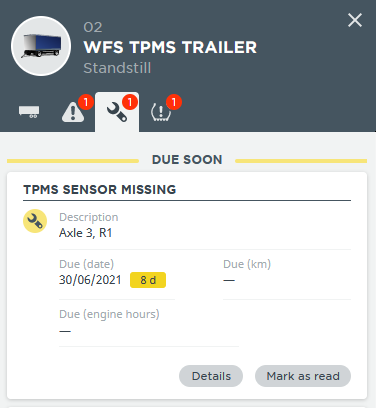Close the vehicle details panel
Viewport: 376px width, 408px height.
355,20
